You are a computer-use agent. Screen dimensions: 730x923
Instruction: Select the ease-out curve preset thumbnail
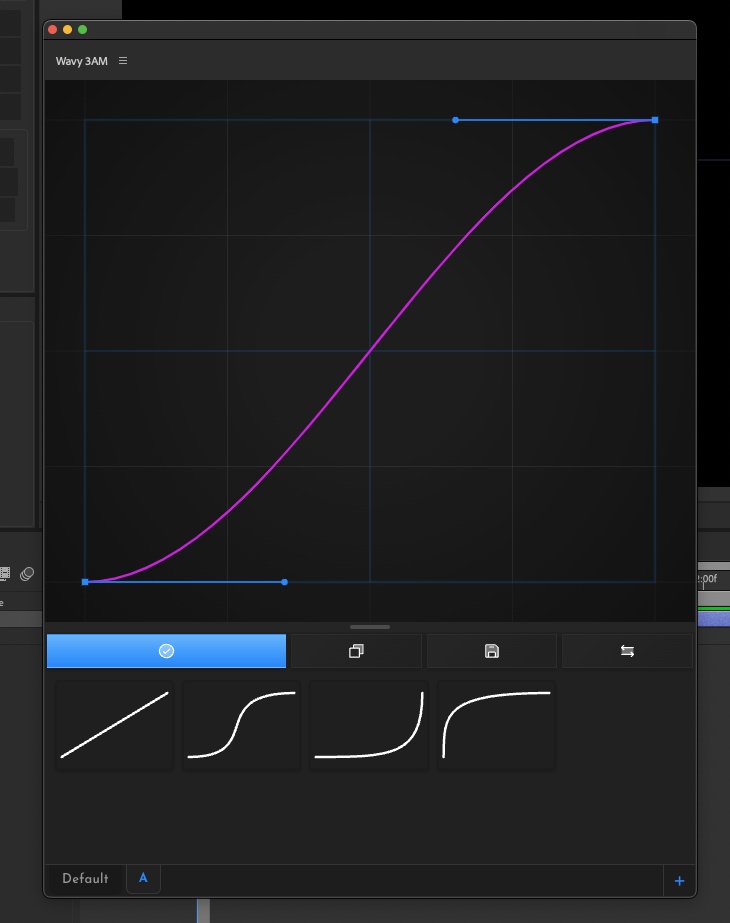coord(496,725)
